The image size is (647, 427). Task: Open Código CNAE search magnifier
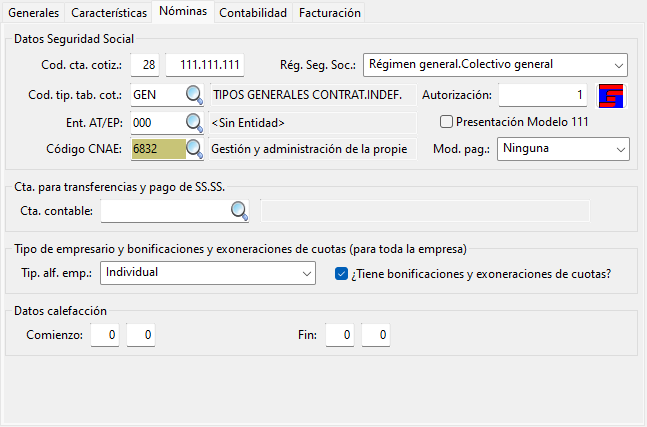(x=194, y=149)
